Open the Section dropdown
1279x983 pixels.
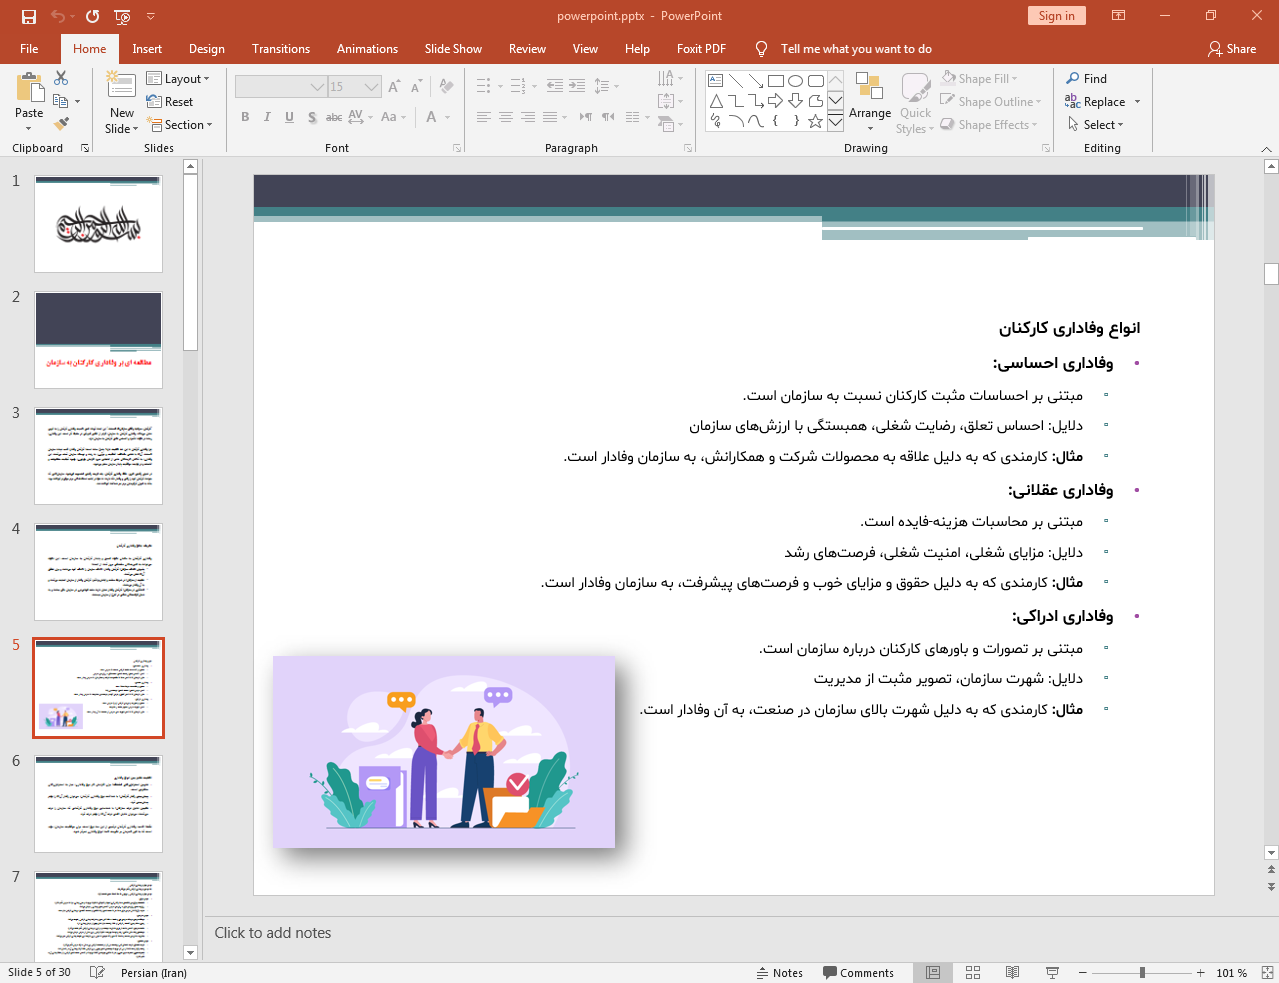click(180, 125)
